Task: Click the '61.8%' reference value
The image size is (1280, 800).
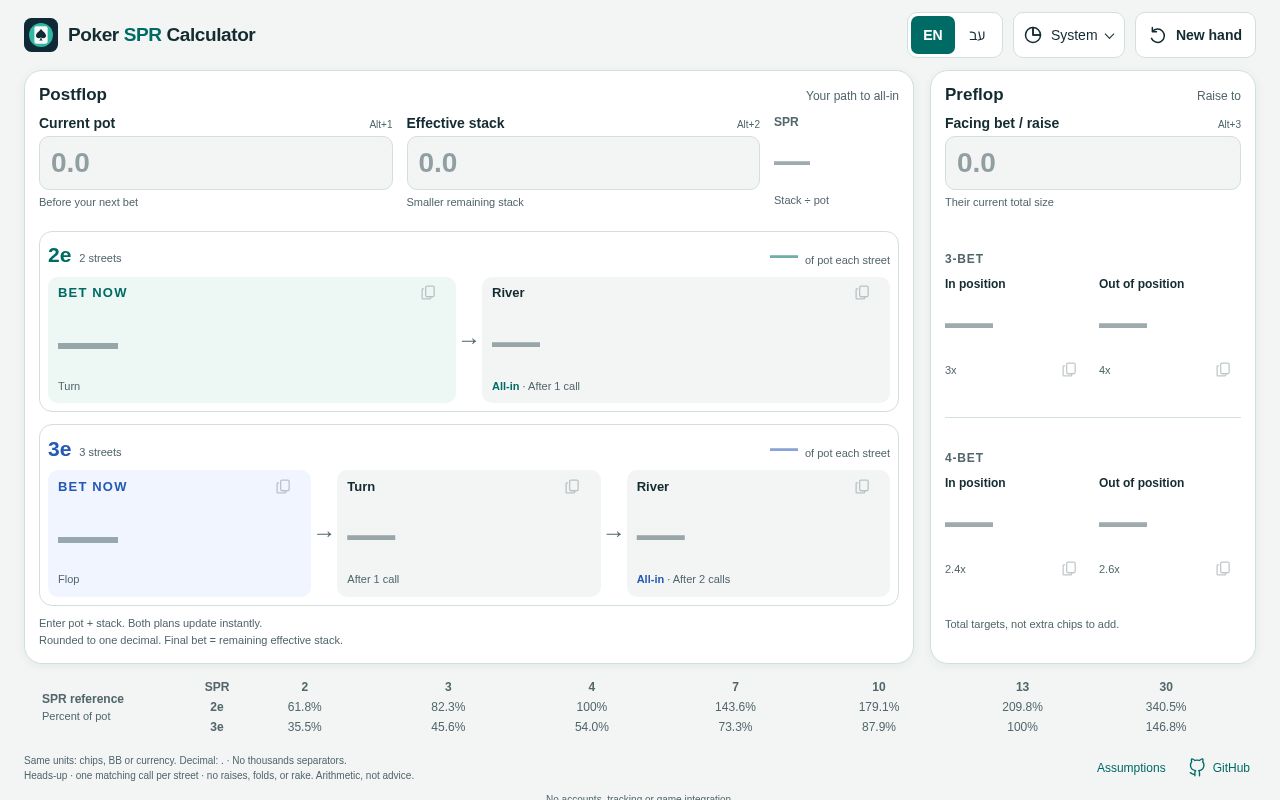Action: point(305,707)
